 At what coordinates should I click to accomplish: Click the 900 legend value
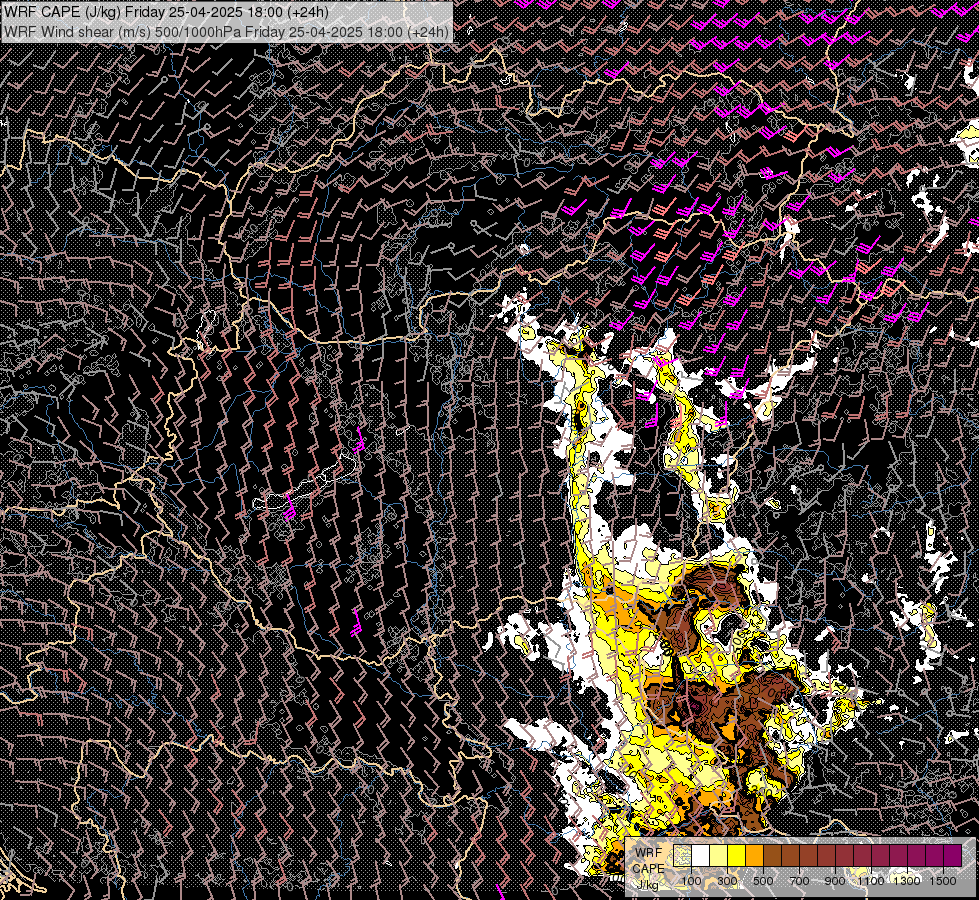coord(835,881)
